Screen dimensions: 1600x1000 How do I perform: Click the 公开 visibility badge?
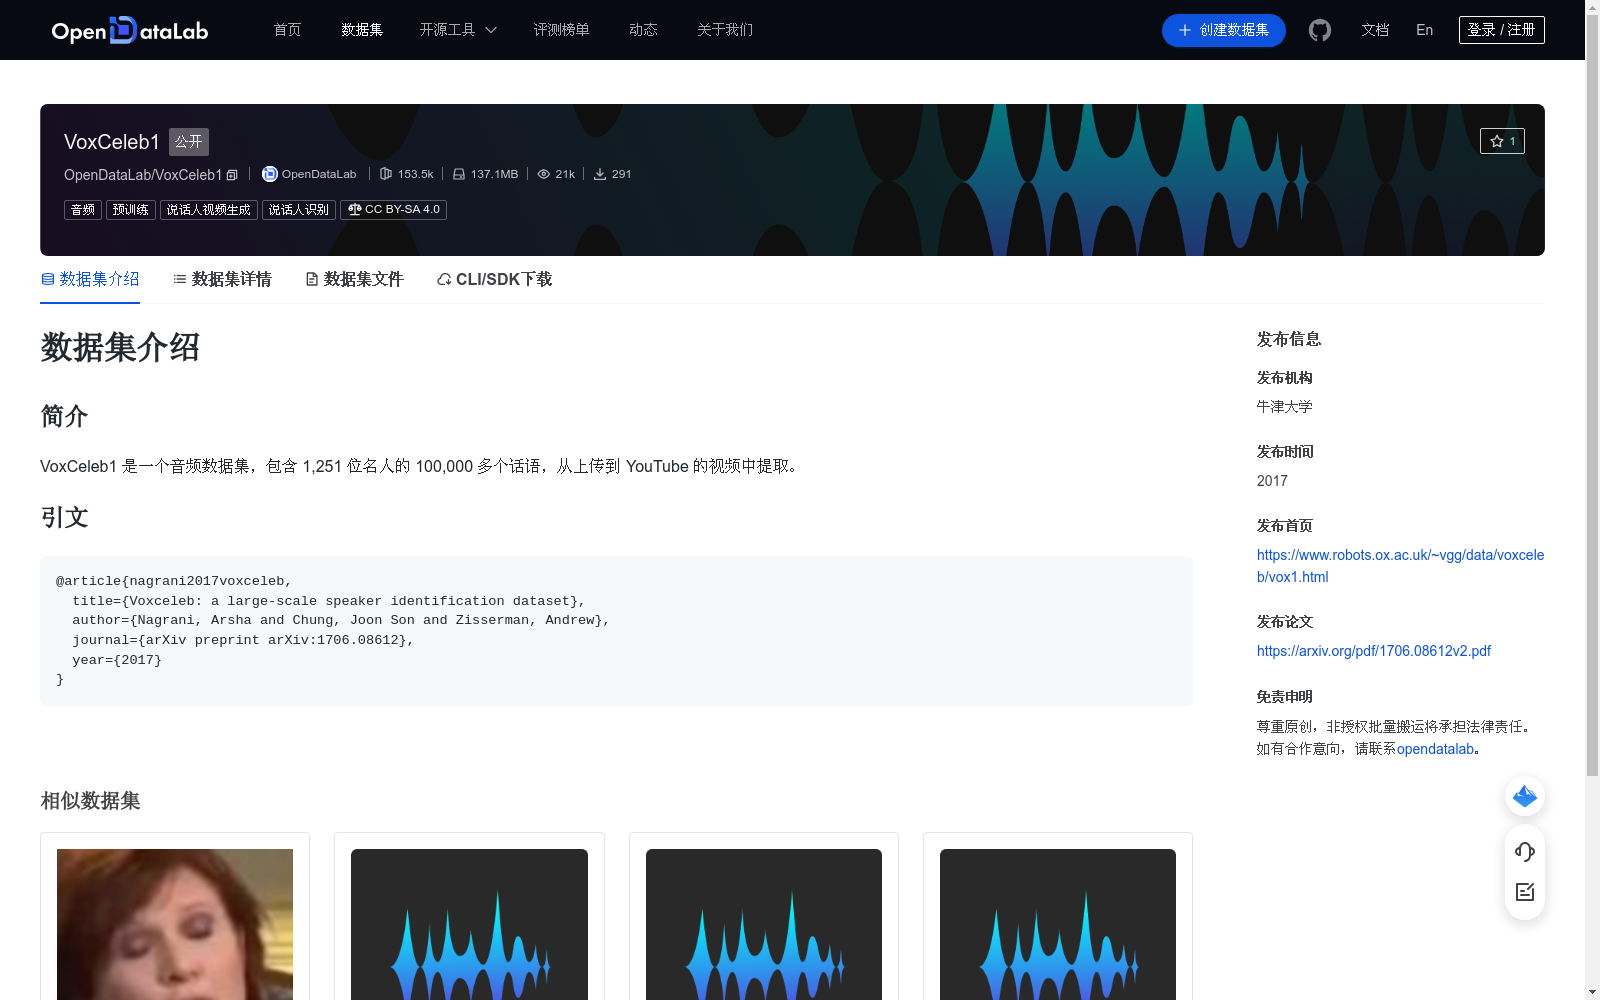[x=188, y=142]
